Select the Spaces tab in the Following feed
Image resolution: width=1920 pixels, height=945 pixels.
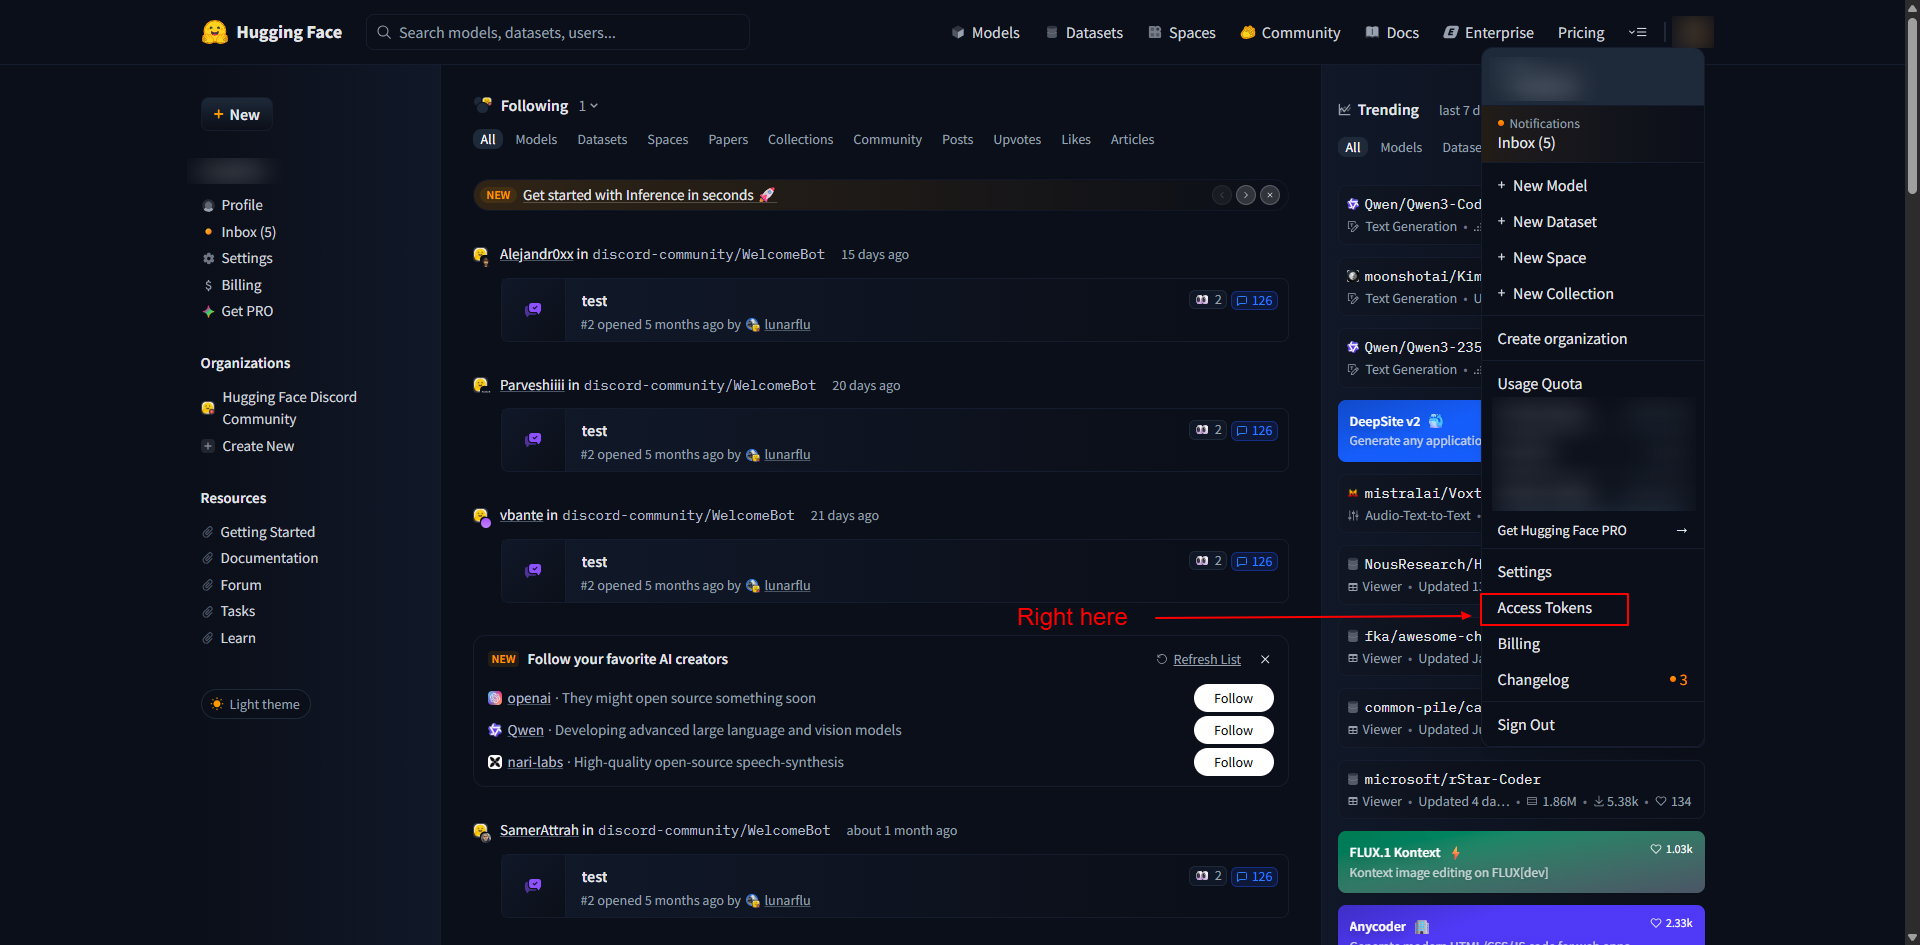[668, 139]
